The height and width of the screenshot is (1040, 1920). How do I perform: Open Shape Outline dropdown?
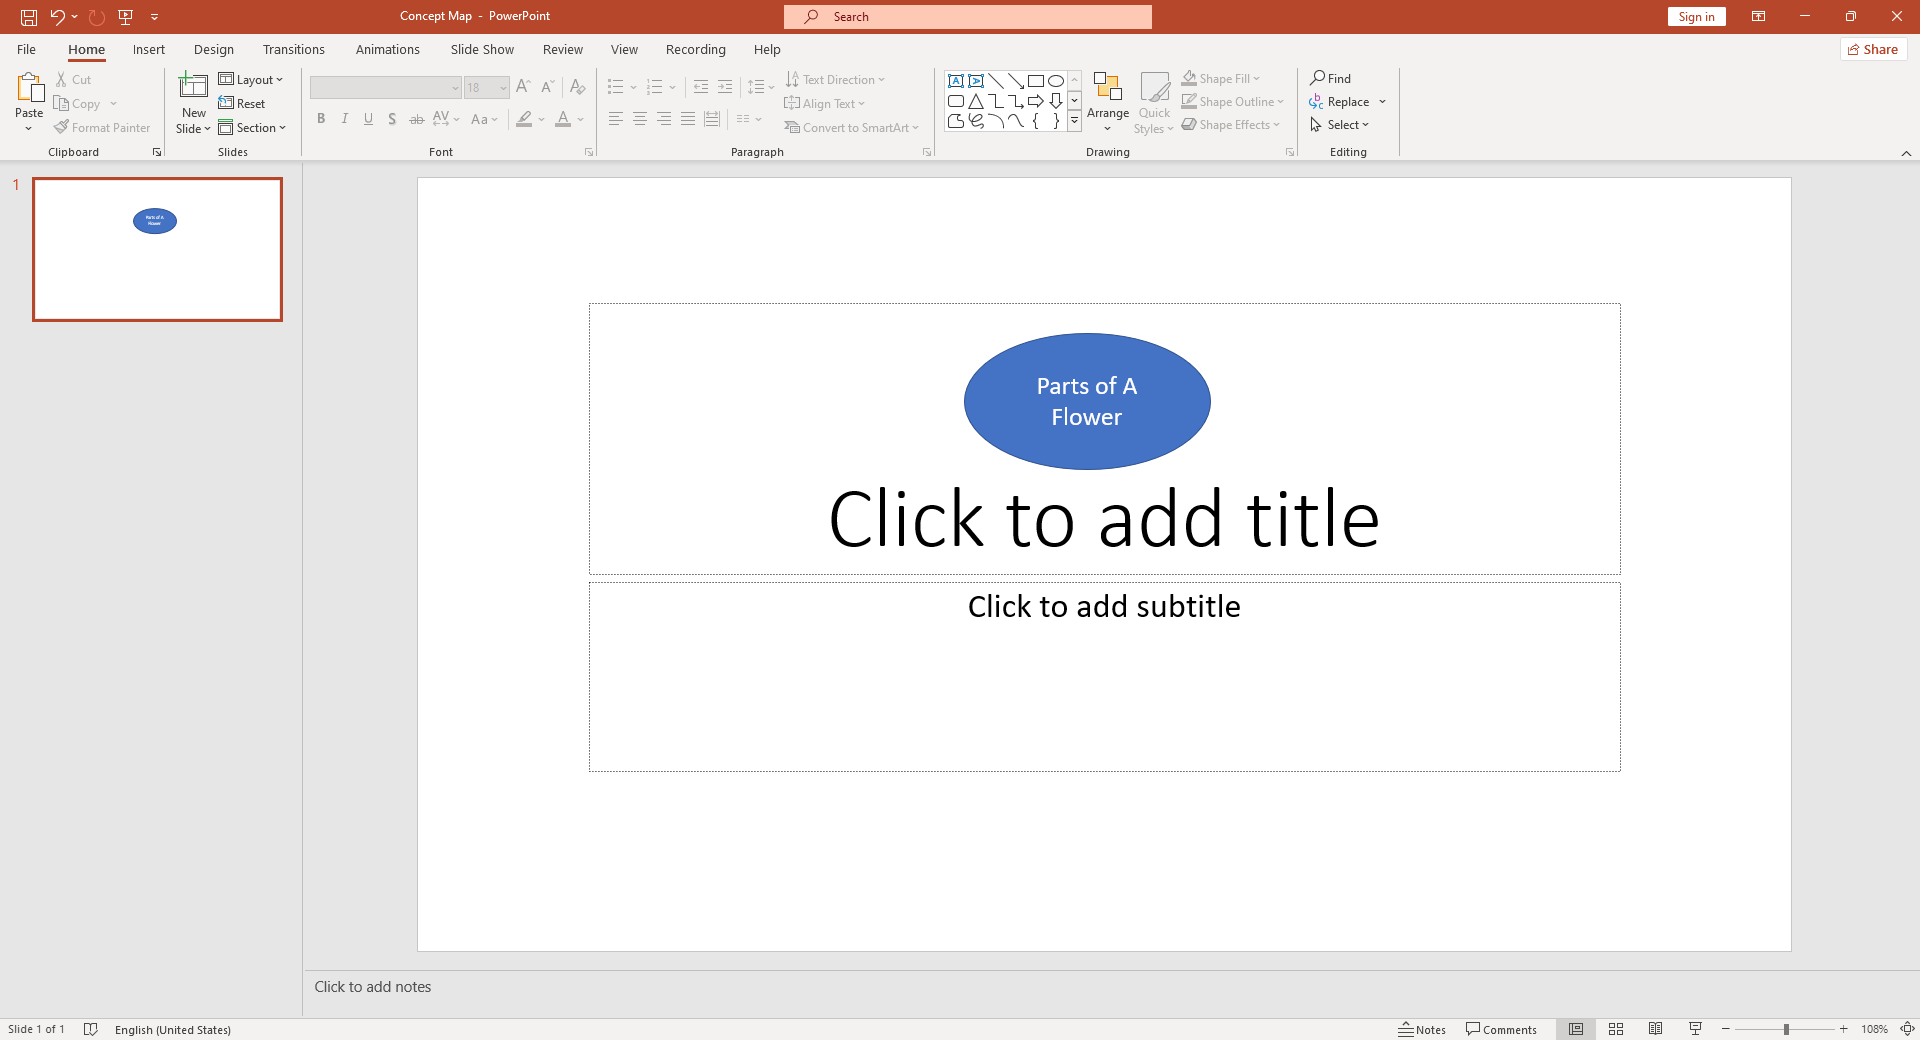click(1232, 101)
